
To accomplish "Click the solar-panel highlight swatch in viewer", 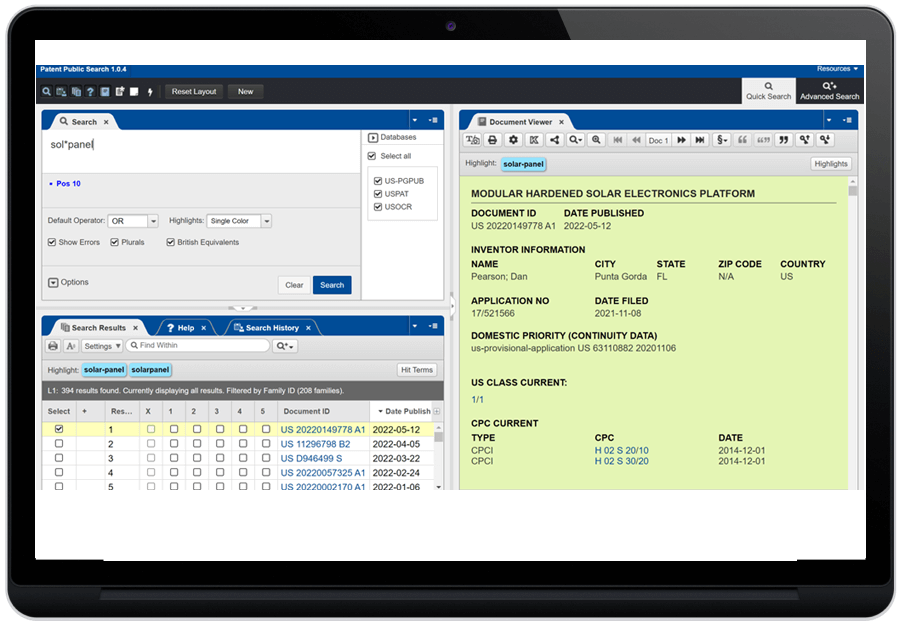I will pos(524,164).
